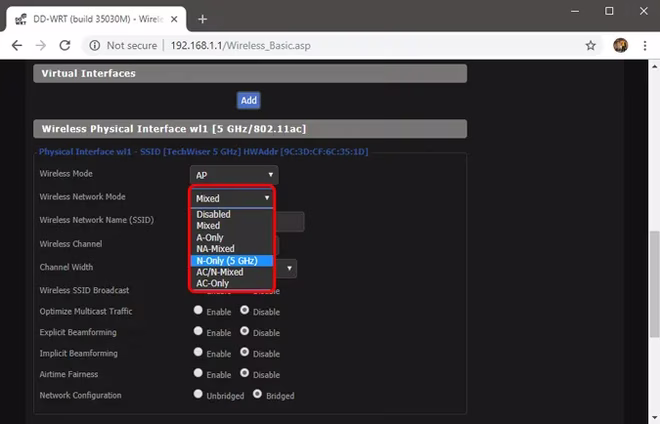Close the DD-WRT browser tab
Image resolution: width=660 pixels, height=424 pixels.
click(x=174, y=19)
